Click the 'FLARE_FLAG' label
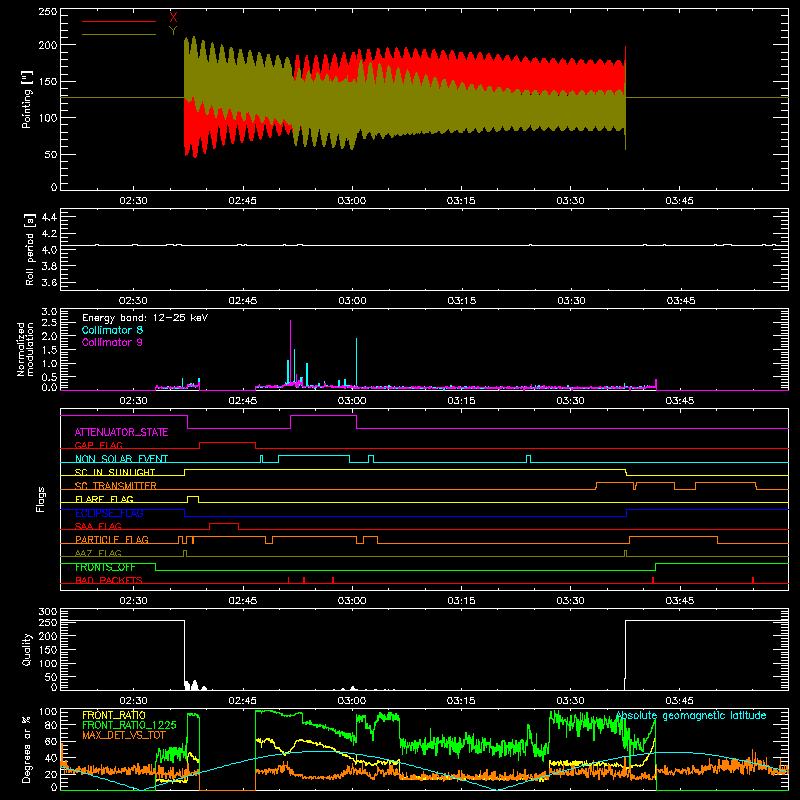Screen dimensions: 800x800 [x=104, y=499]
